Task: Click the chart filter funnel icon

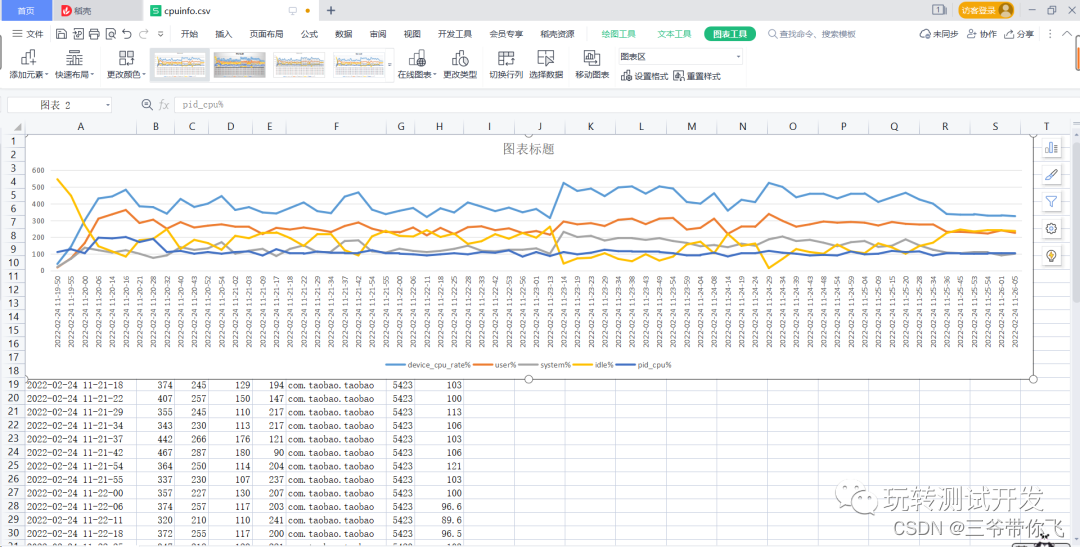Action: pyautogui.click(x=1051, y=201)
